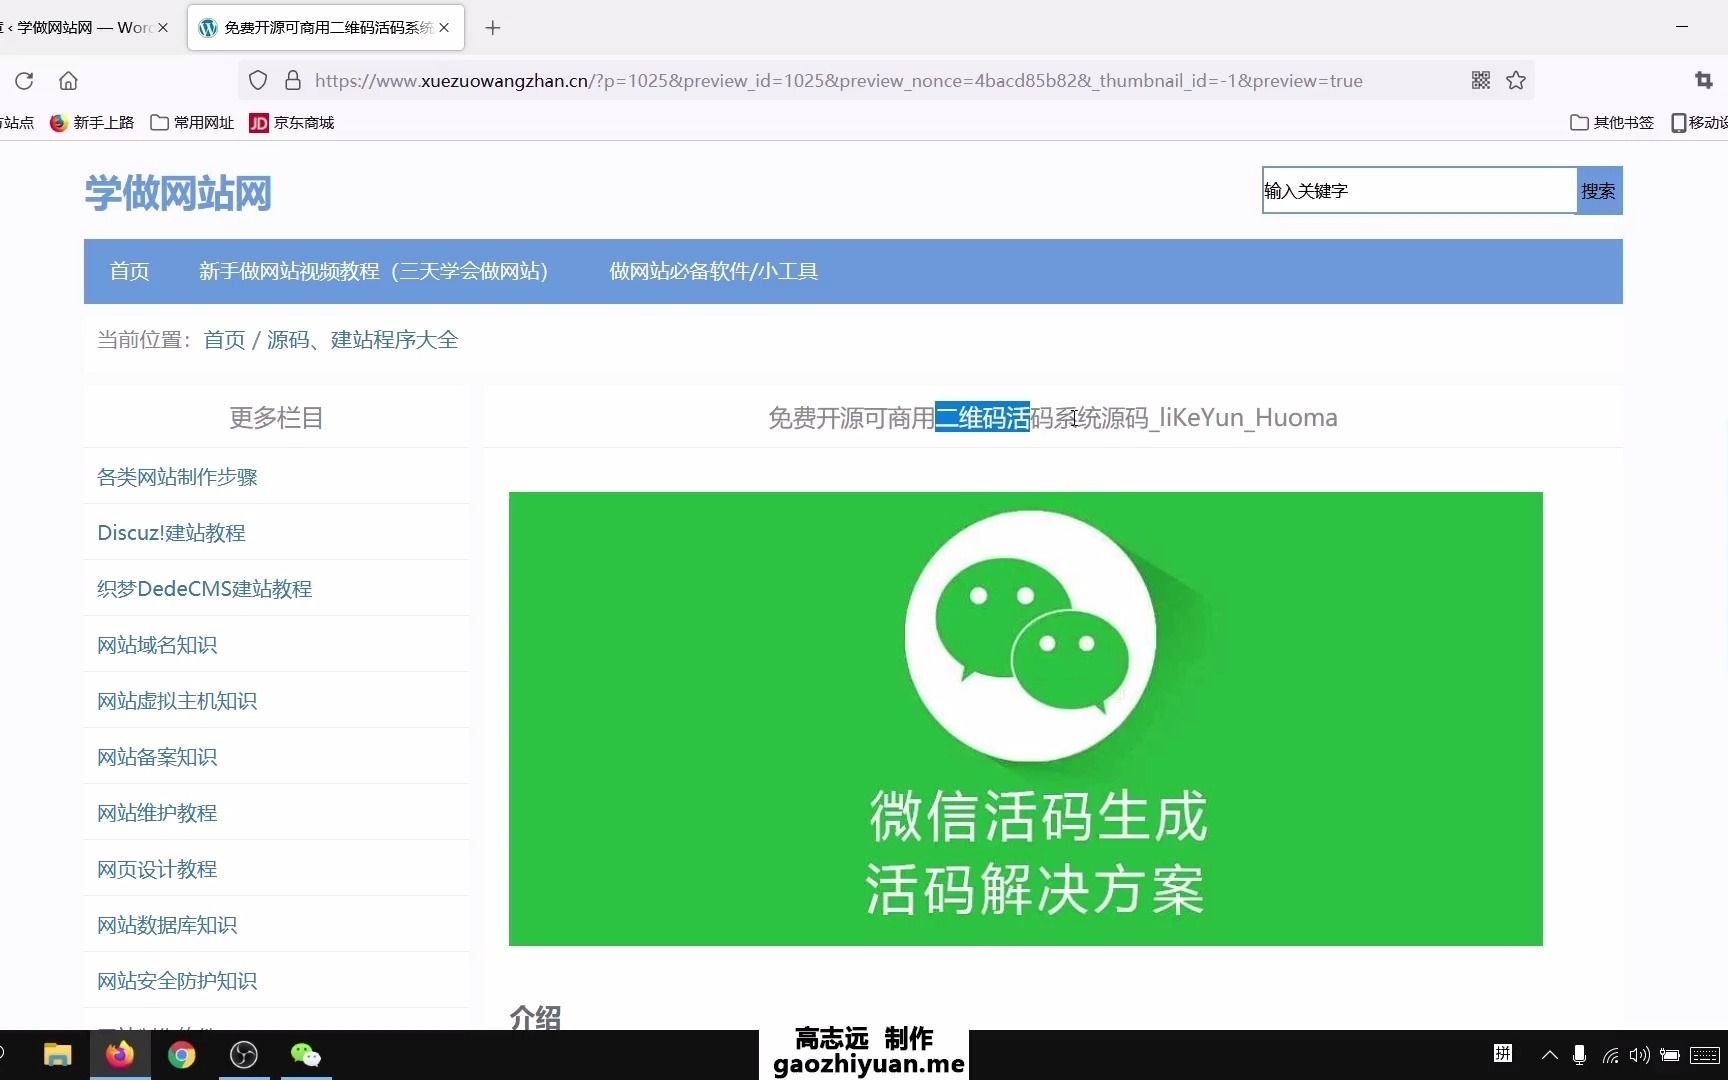1728x1080 pixels.
Task: Open 首页 in the navigation bar
Action: pos(129,271)
